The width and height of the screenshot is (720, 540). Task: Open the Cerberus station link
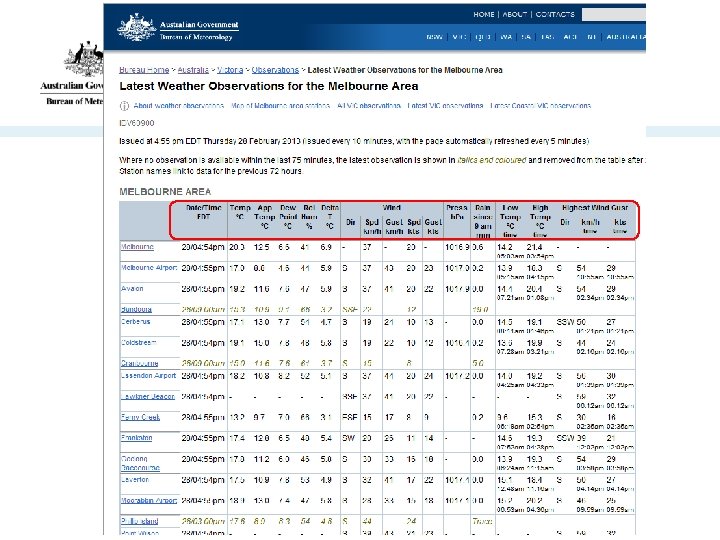click(x=135, y=321)
